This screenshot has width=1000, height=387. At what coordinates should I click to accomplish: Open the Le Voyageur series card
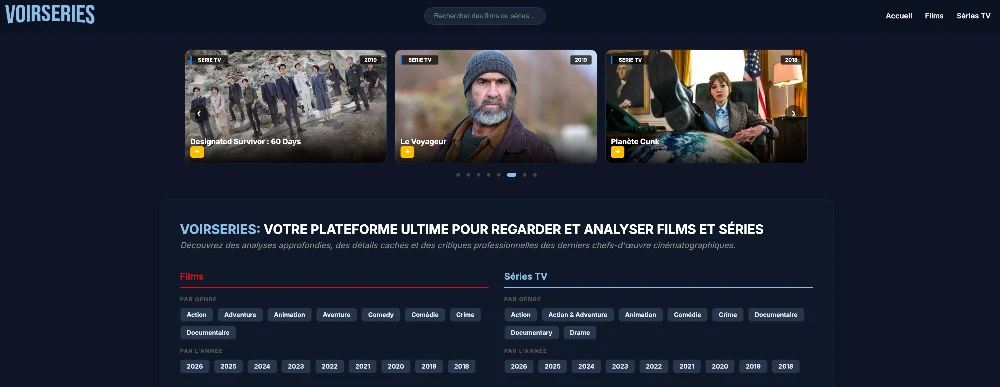(x=496, y=106)
